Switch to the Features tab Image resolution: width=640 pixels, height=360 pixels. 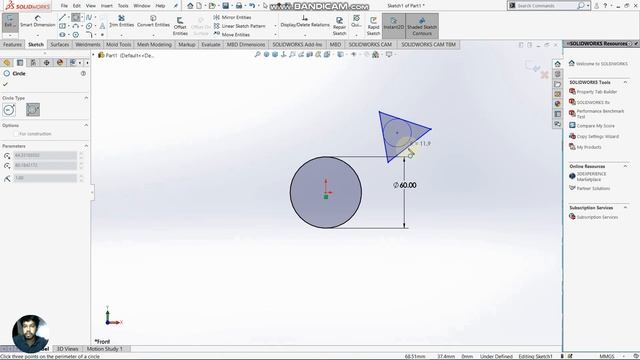tap(12, 44)
